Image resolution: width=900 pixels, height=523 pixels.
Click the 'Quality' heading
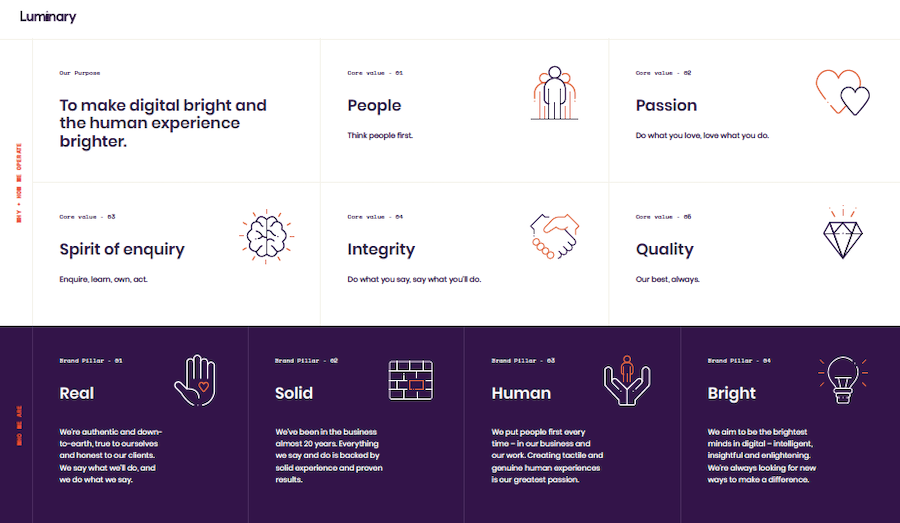664,249
